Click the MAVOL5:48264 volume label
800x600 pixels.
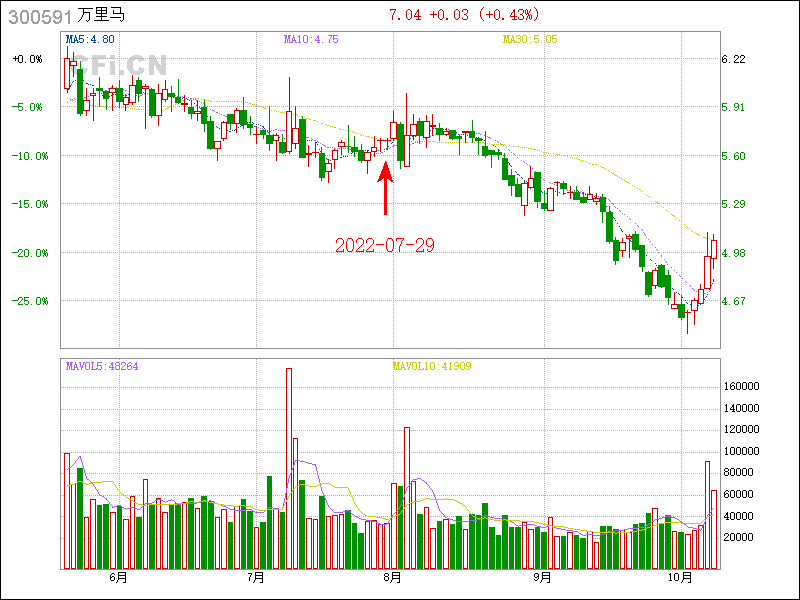point(102,366)
